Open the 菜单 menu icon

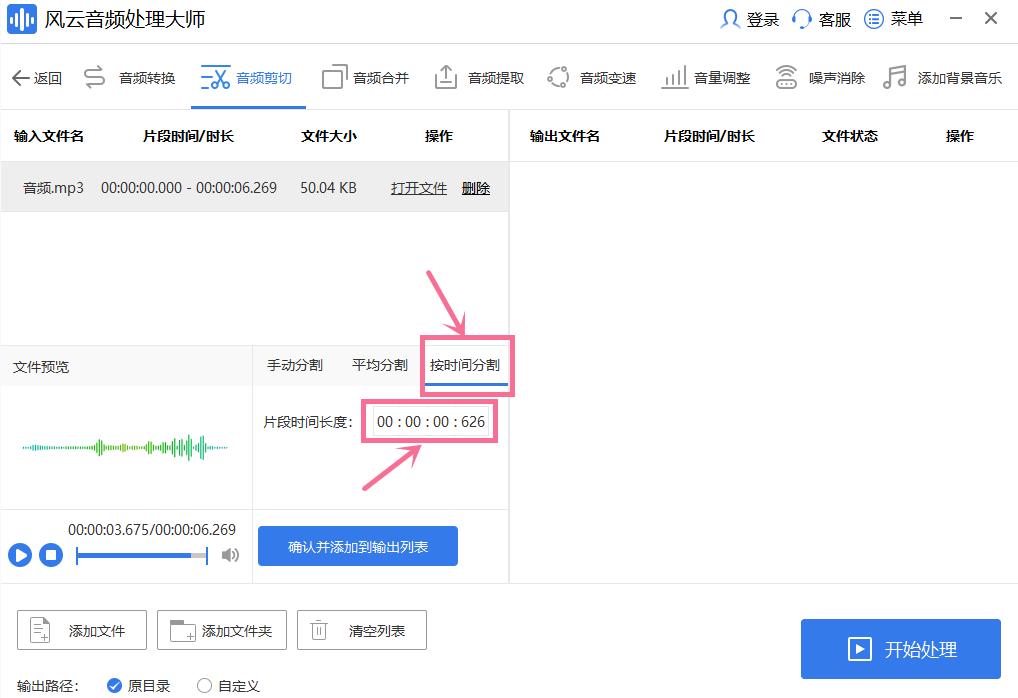click(x=874, y=19)
